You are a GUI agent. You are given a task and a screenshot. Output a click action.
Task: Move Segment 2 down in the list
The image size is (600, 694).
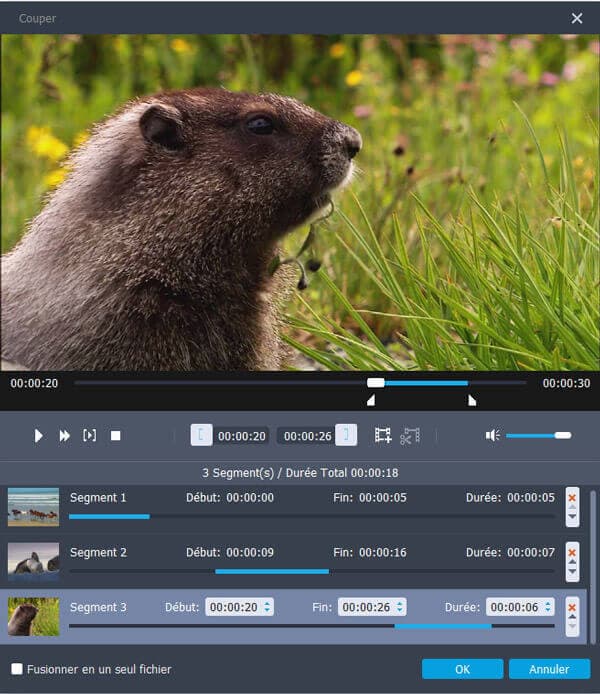(x=572, y=571)
